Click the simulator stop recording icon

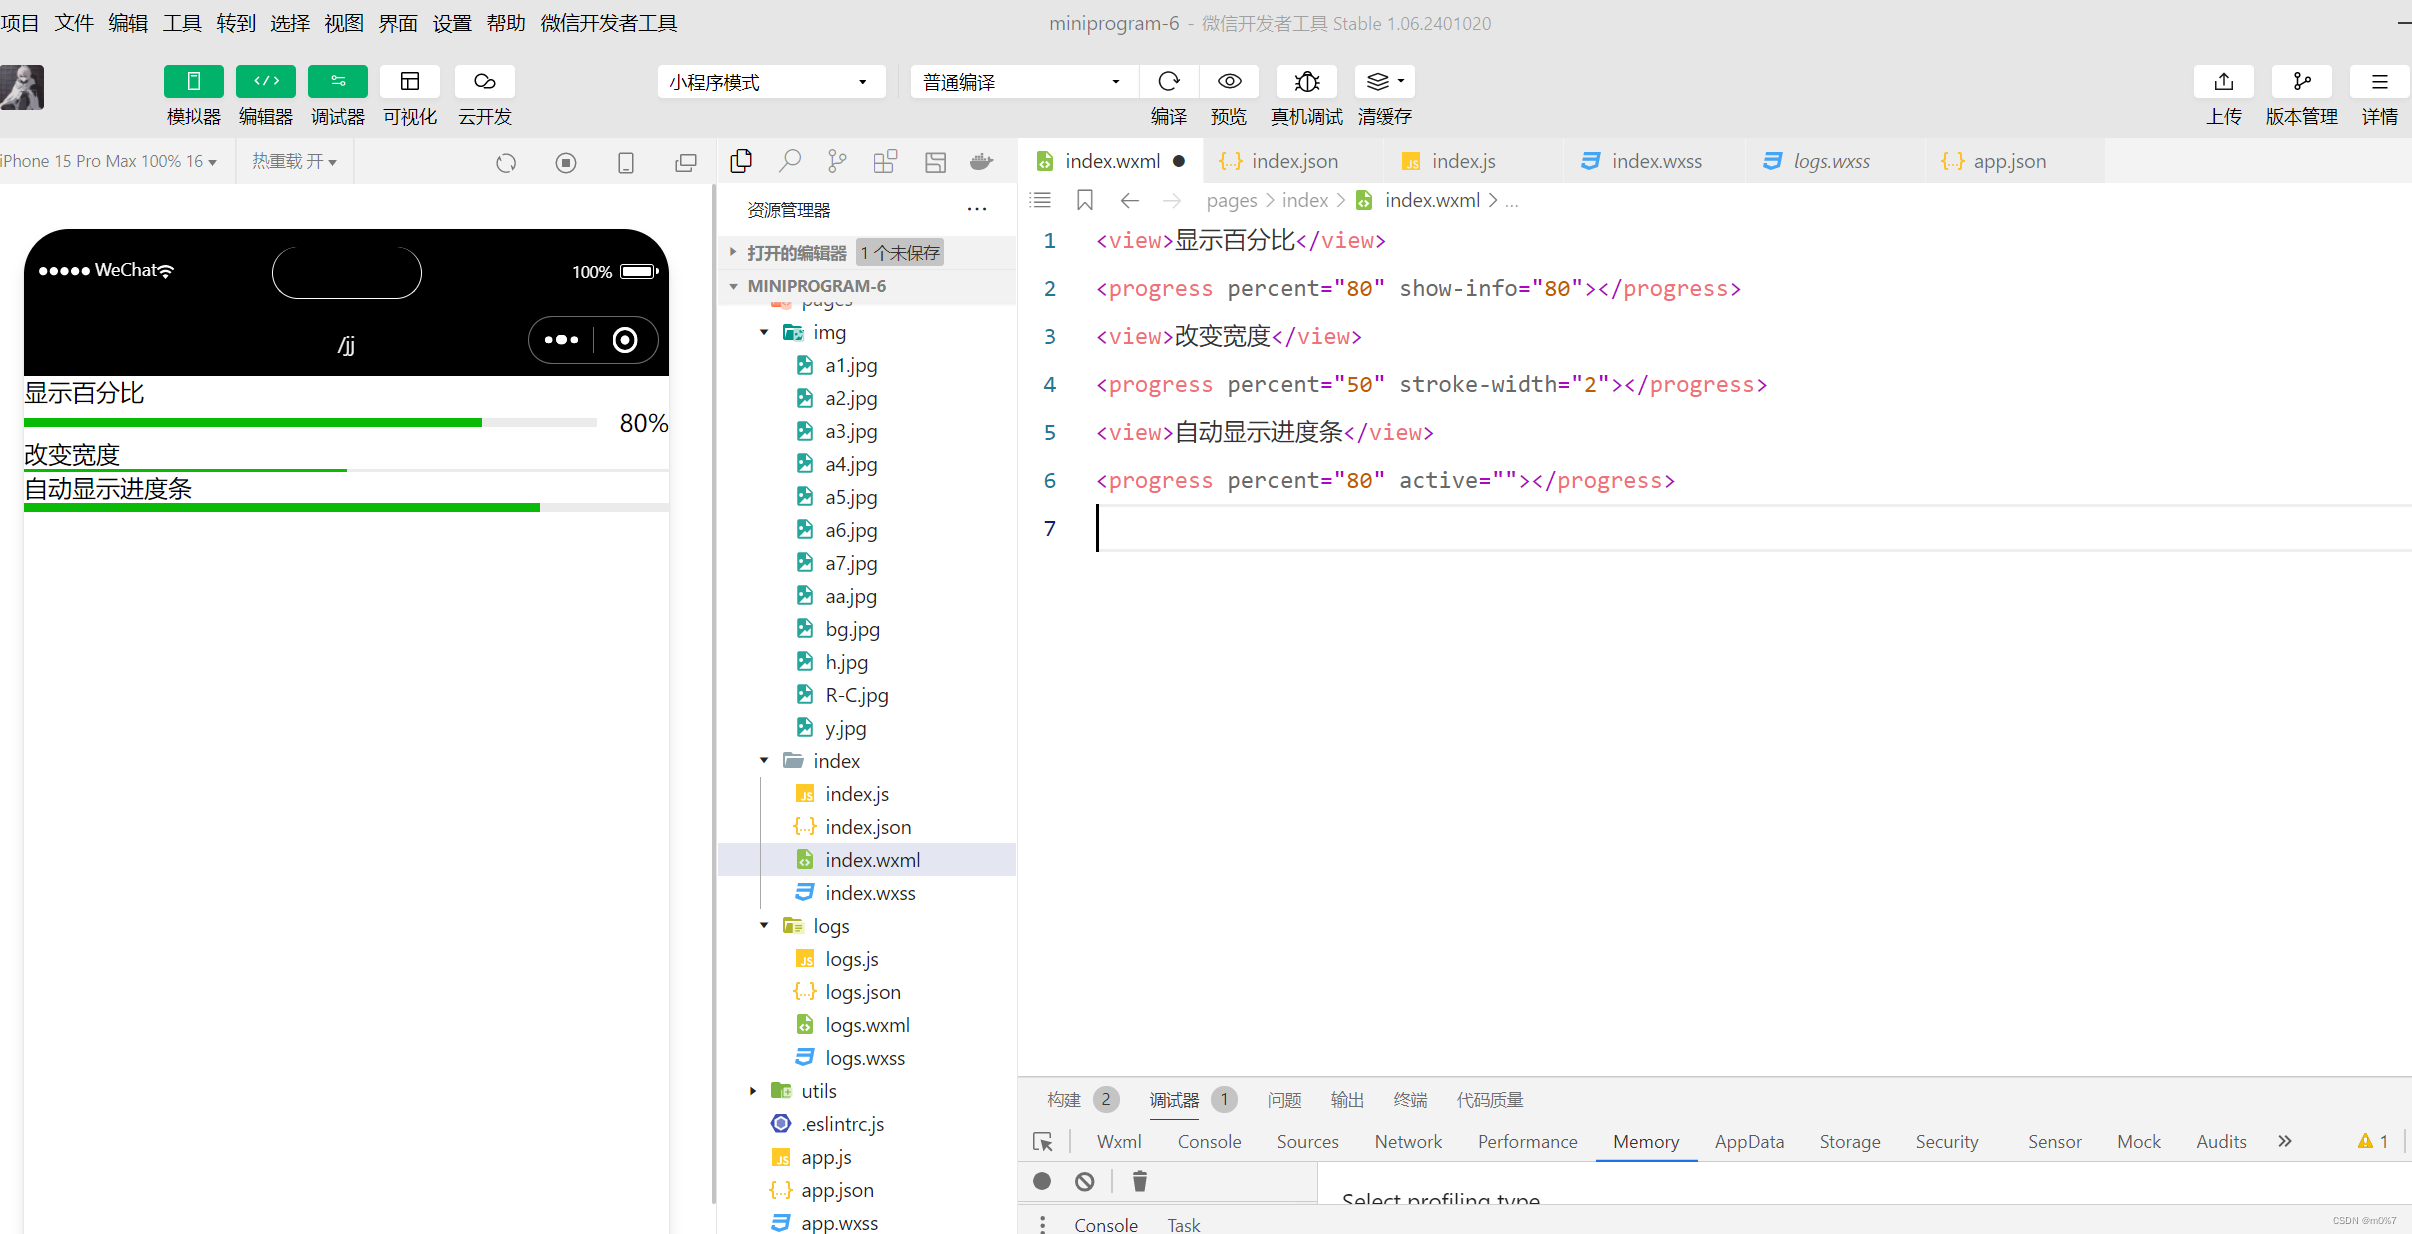tap(566, 162)
